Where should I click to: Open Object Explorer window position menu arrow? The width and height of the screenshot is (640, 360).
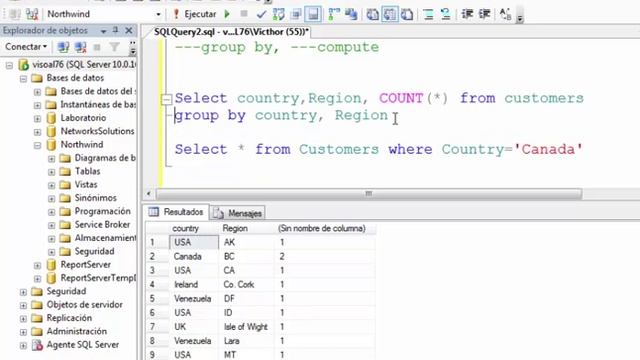click(x=103, y=31)
